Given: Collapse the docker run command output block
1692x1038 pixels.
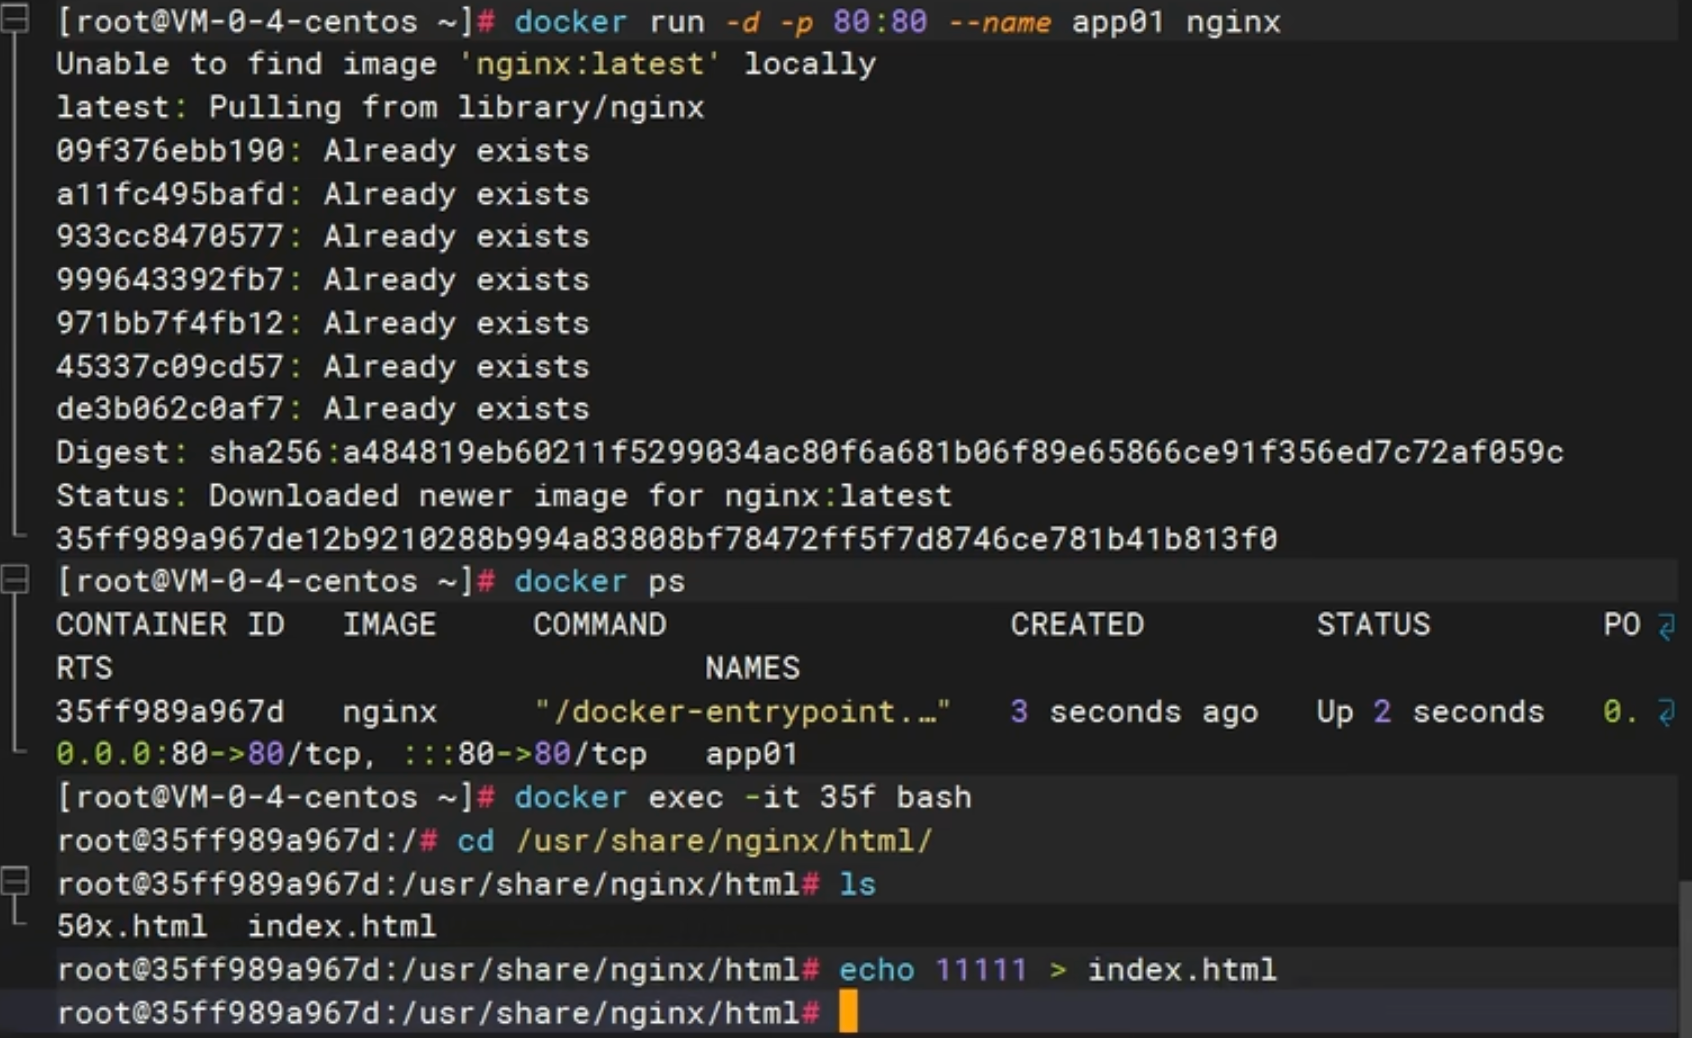Looking at the screenshot, I should click(x=14, y=18).
